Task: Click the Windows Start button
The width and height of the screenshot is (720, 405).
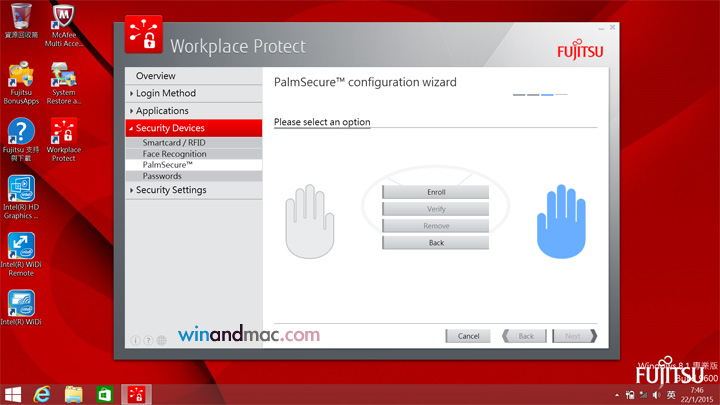Action: pyautogui.click(x=13, y=394)
